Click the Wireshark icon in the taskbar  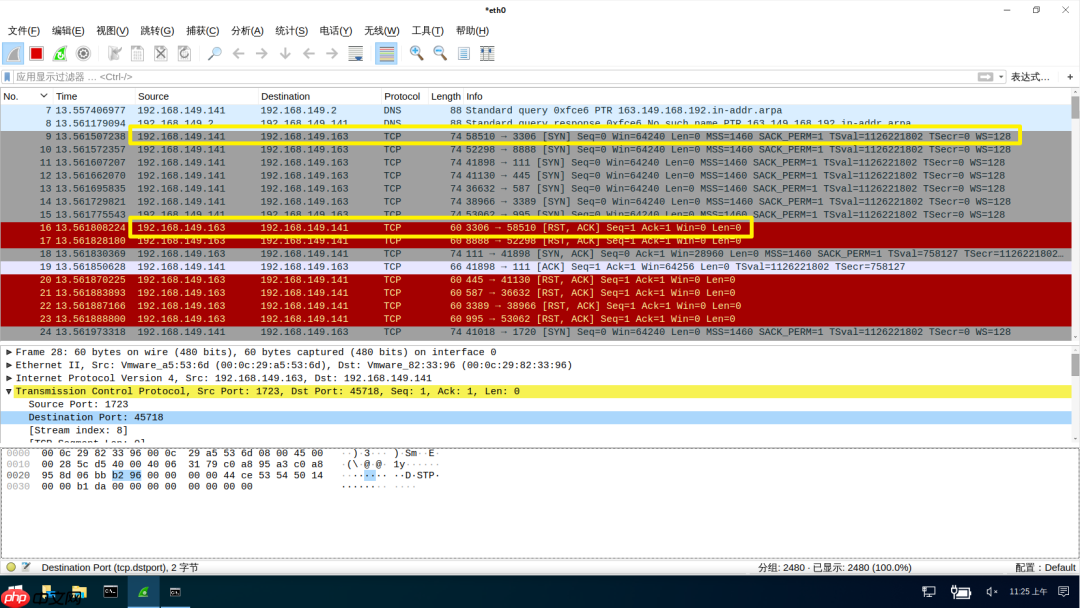pyautogui.click(x=143, y=591)
